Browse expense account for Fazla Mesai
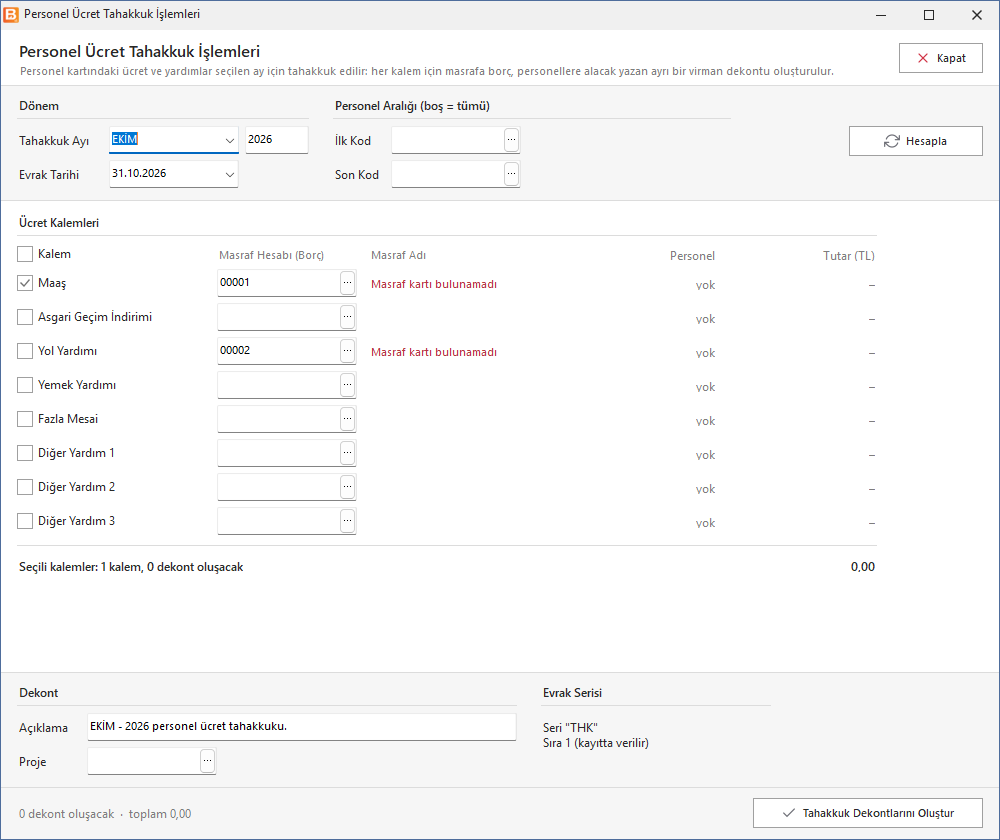The height and width of the screenshot is (840, 1000). point(347,418)
